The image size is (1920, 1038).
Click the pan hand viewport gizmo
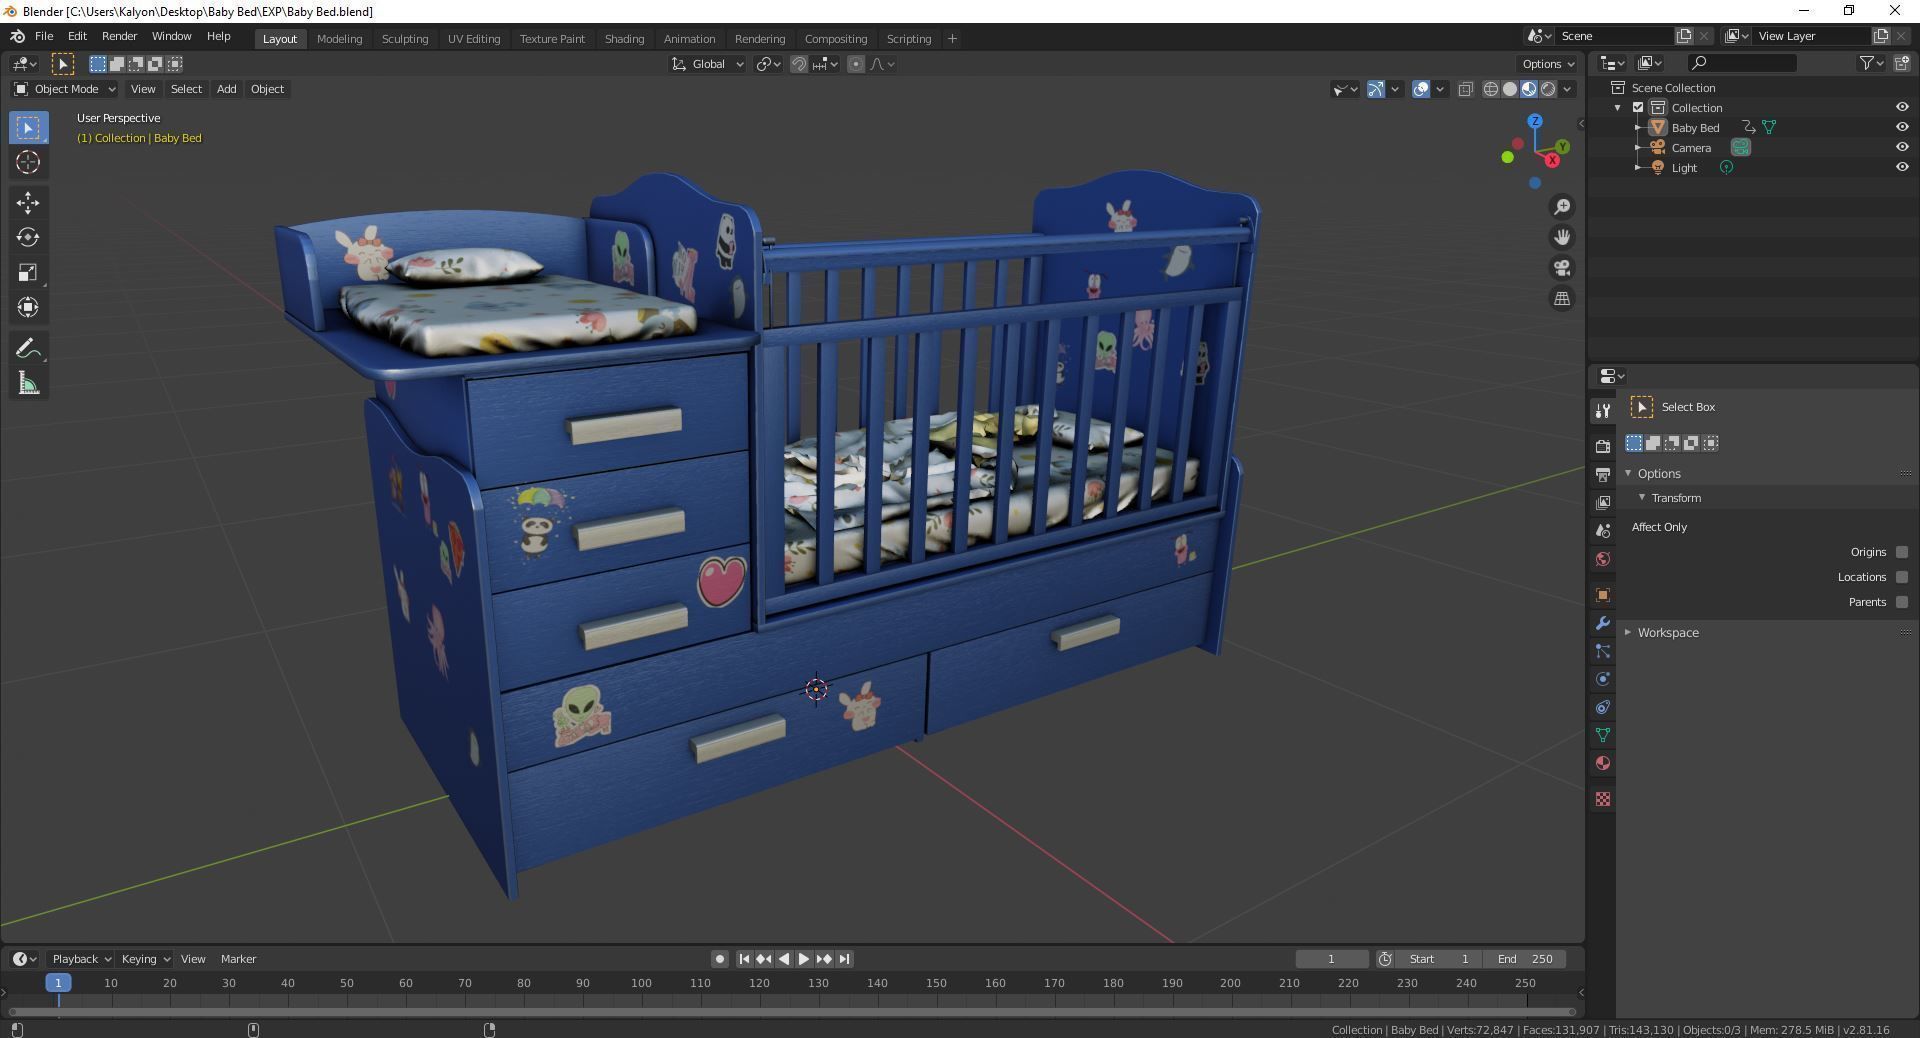1561,237
